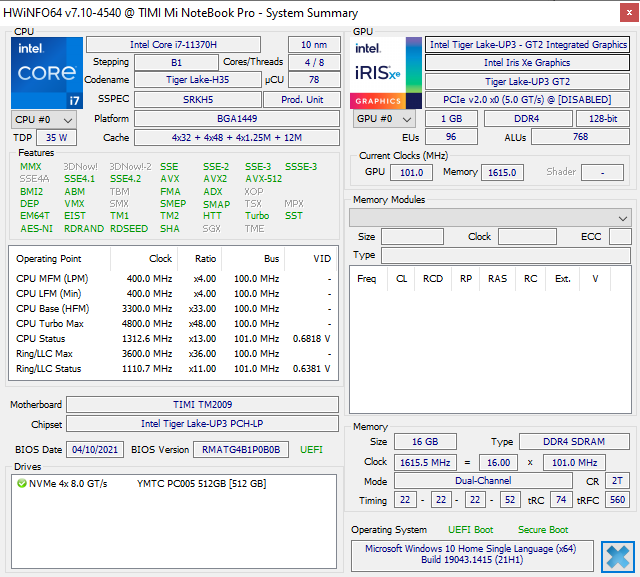Click the Clock column header
640x577 pixels.
[144, 259]
